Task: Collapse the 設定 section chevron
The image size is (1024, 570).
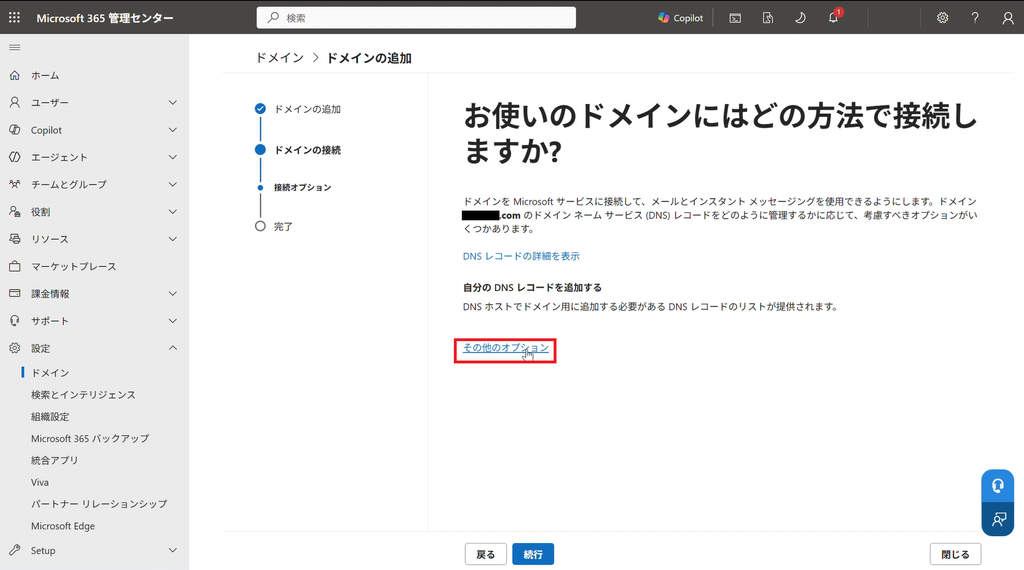Action: click(172, 348)
